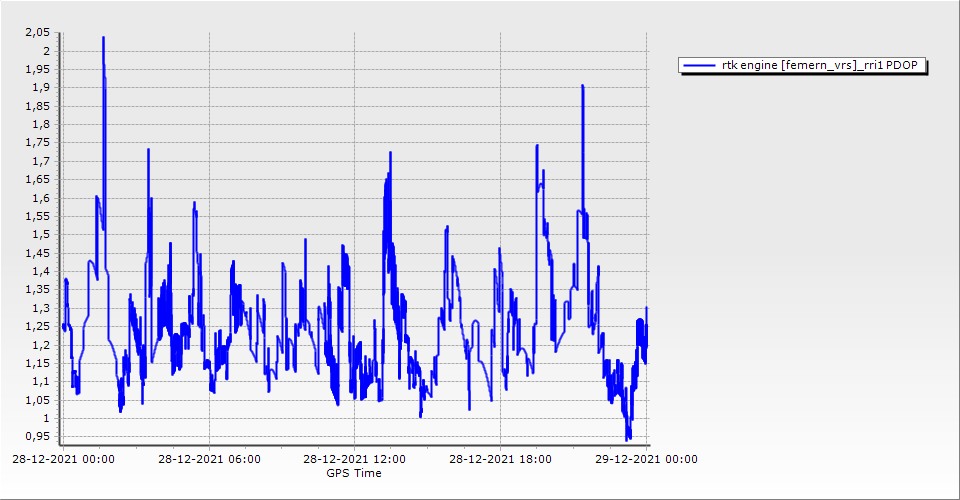Select the 1,5 y-axis tick label
The width and height of the screenshot is (960, 500).
[42, 234]
